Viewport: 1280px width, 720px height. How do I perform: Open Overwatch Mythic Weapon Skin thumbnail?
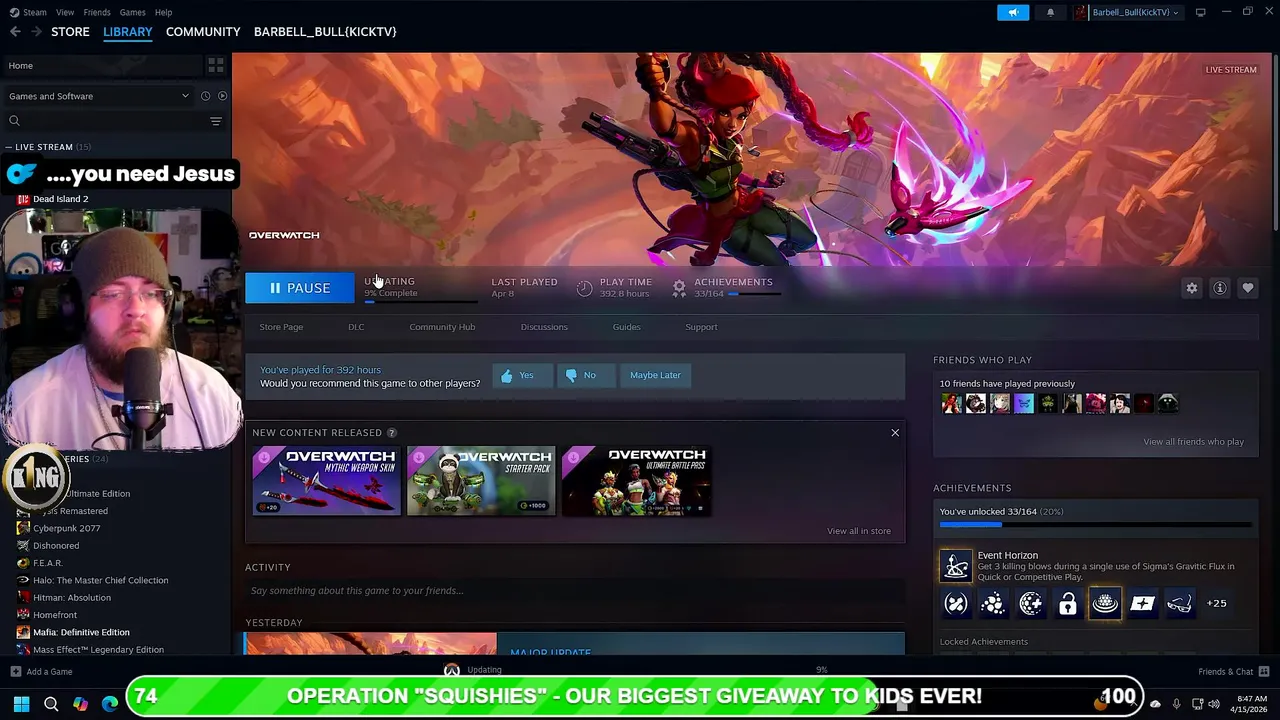(x=326, y=481)
